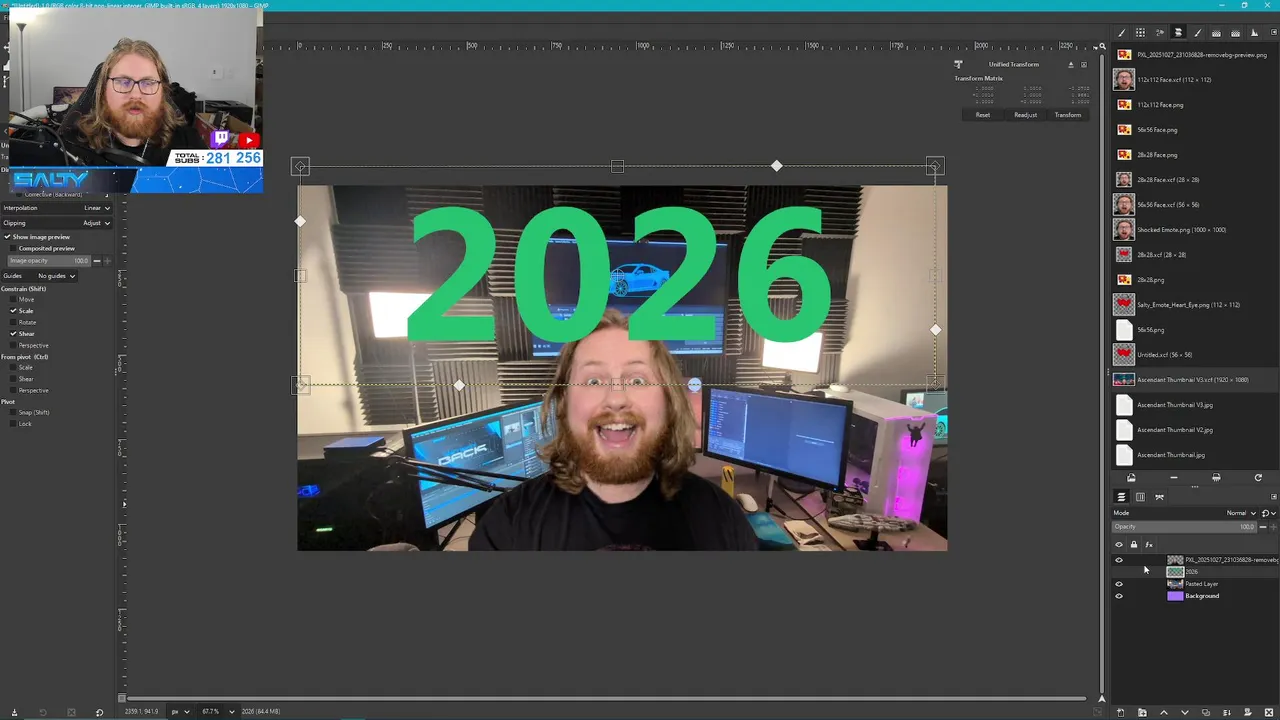Screen dimensions: 1280x720
Task: Click the zoom-on-resize icon at ruler corner
Action: point(1101,46)
